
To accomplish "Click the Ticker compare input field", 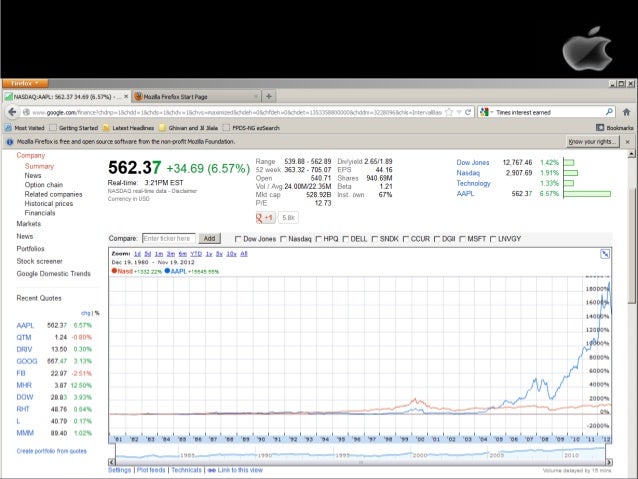I will point(168,238).
